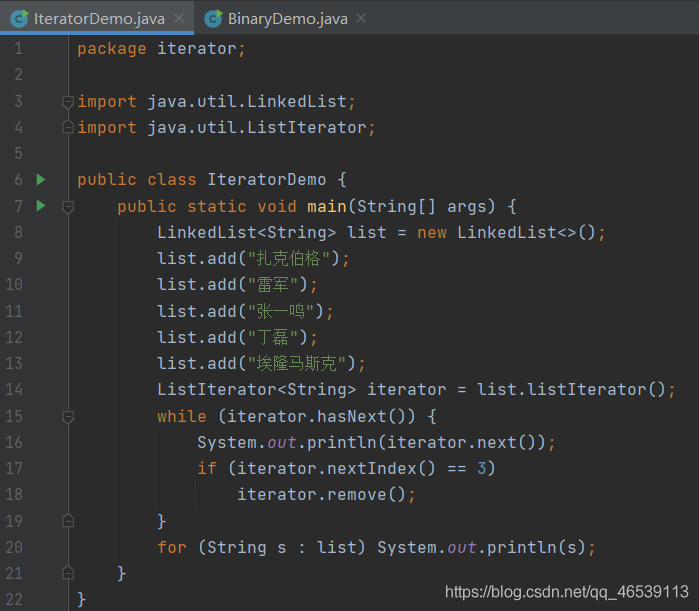Screen dimensions: 699x611
Task: Click 'nextIndex()' on line 17
Action: click(381, 468)
